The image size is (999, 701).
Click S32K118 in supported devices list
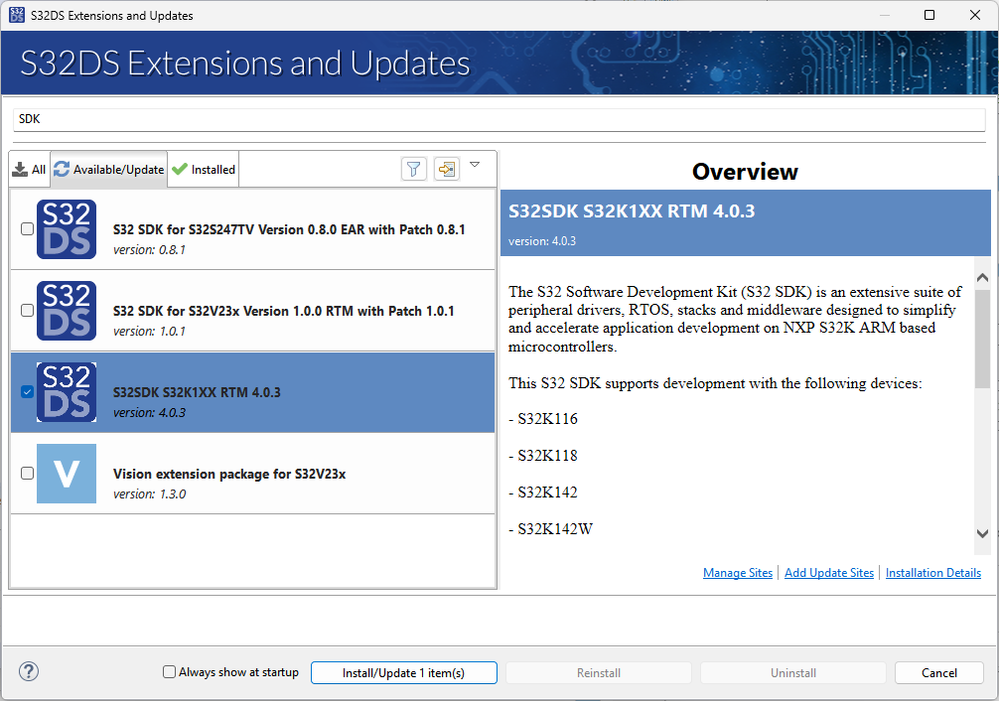547,456
